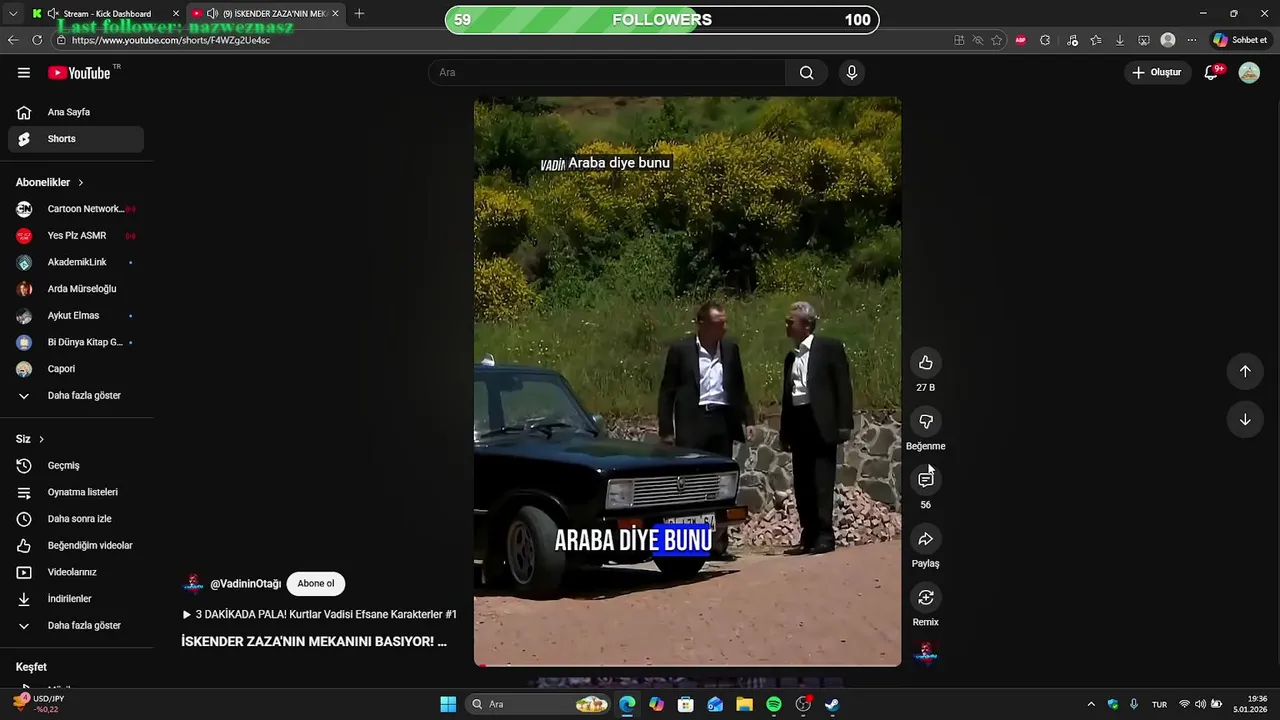Open the browser profile icon
Screen dimensions: 1280x720
tap(1168, 40)
